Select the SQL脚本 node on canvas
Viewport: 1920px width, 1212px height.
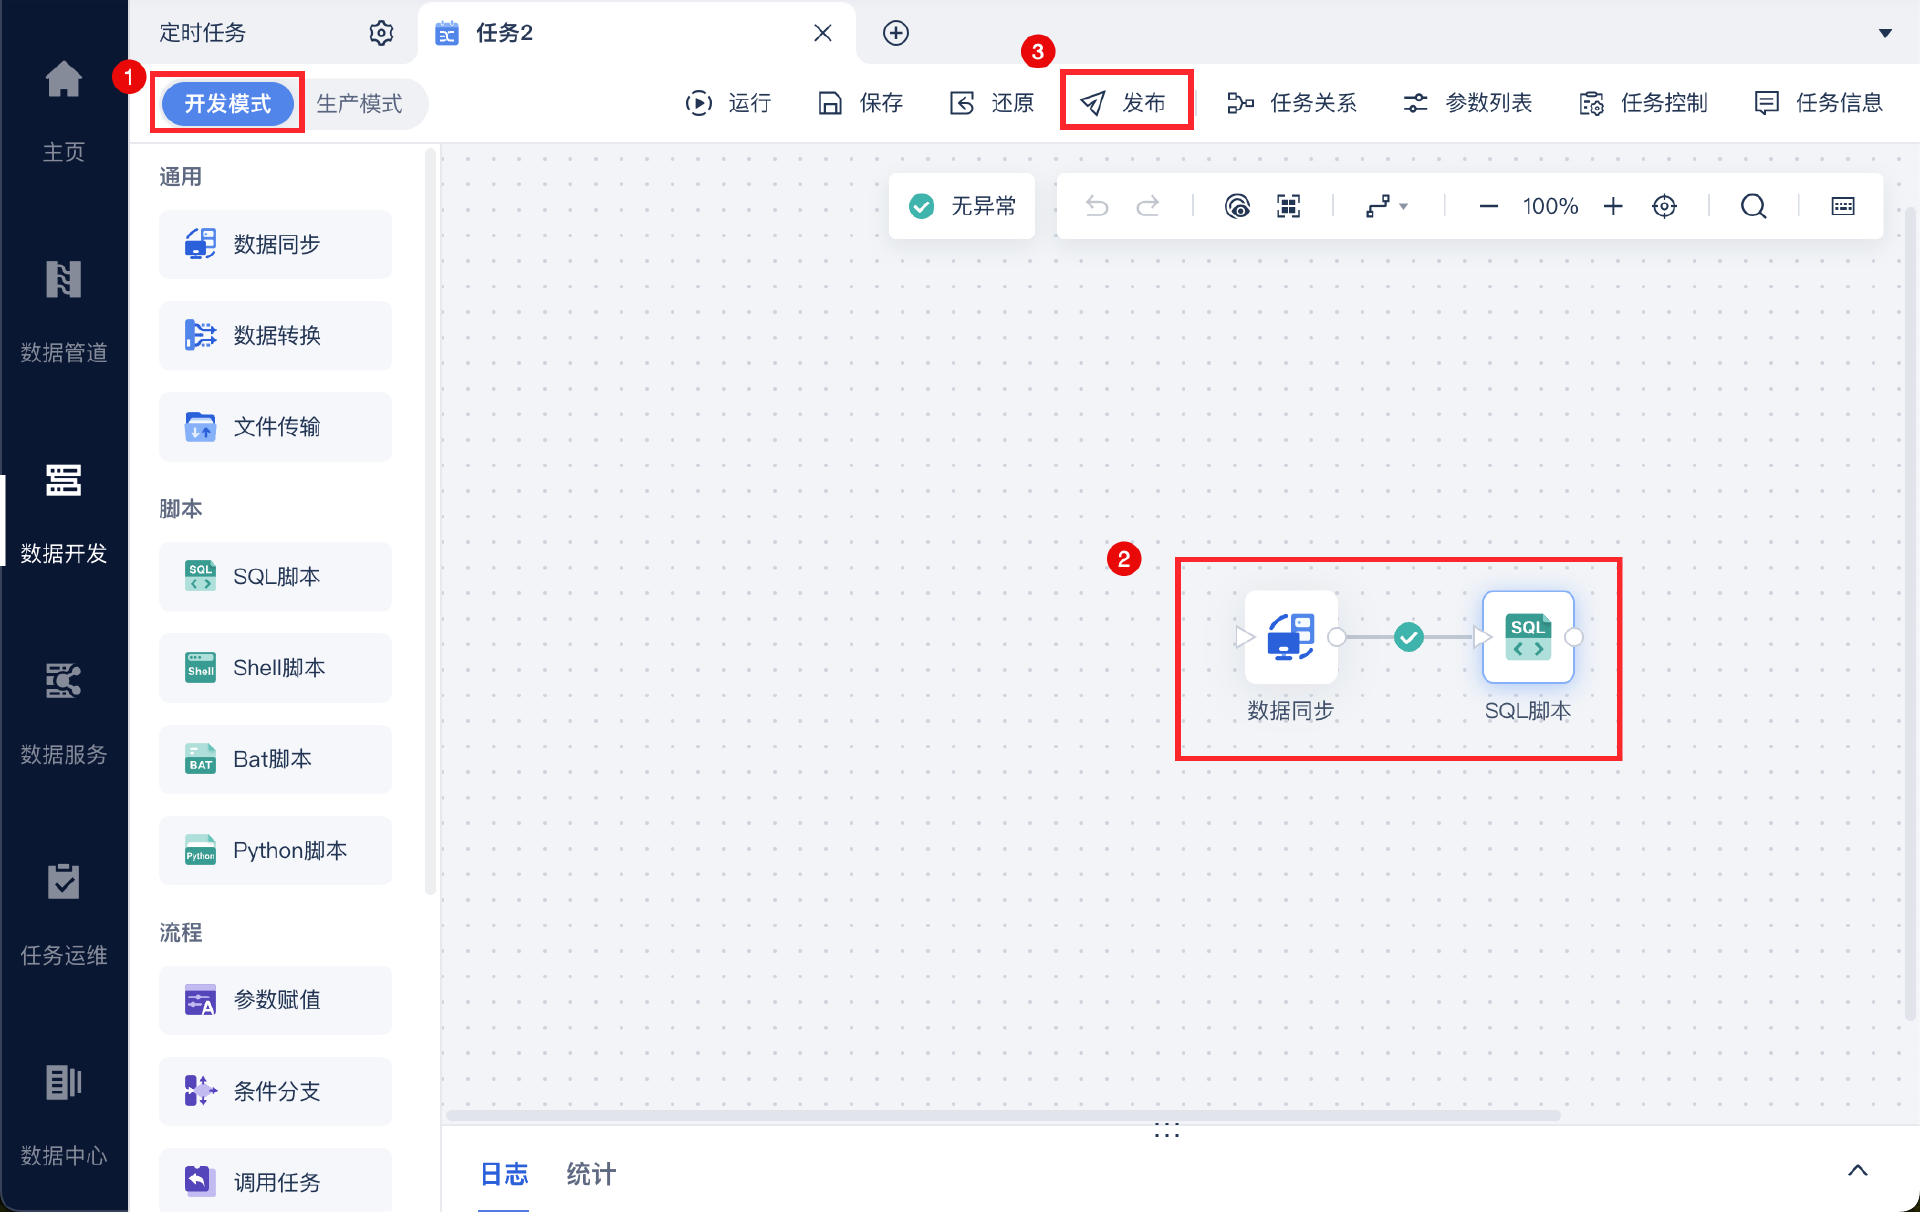coord(1527,637)
